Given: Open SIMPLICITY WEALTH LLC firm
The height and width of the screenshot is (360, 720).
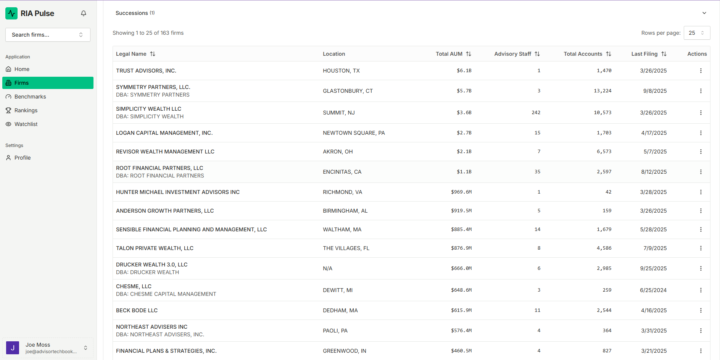Looking at the screenshot, I should [x=148, y=109].
